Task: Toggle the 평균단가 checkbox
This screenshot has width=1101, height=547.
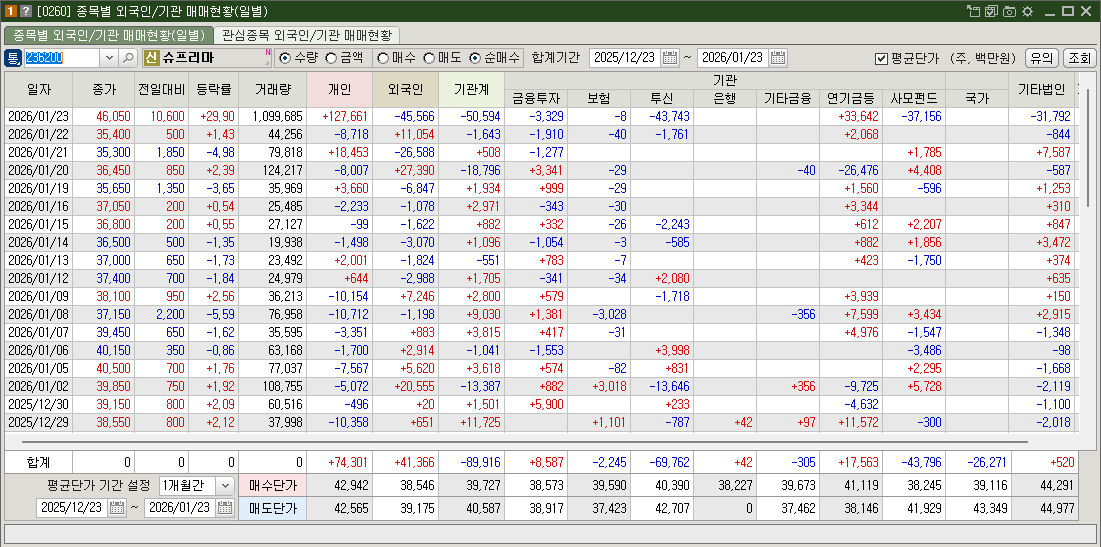Action: [882, 58]
